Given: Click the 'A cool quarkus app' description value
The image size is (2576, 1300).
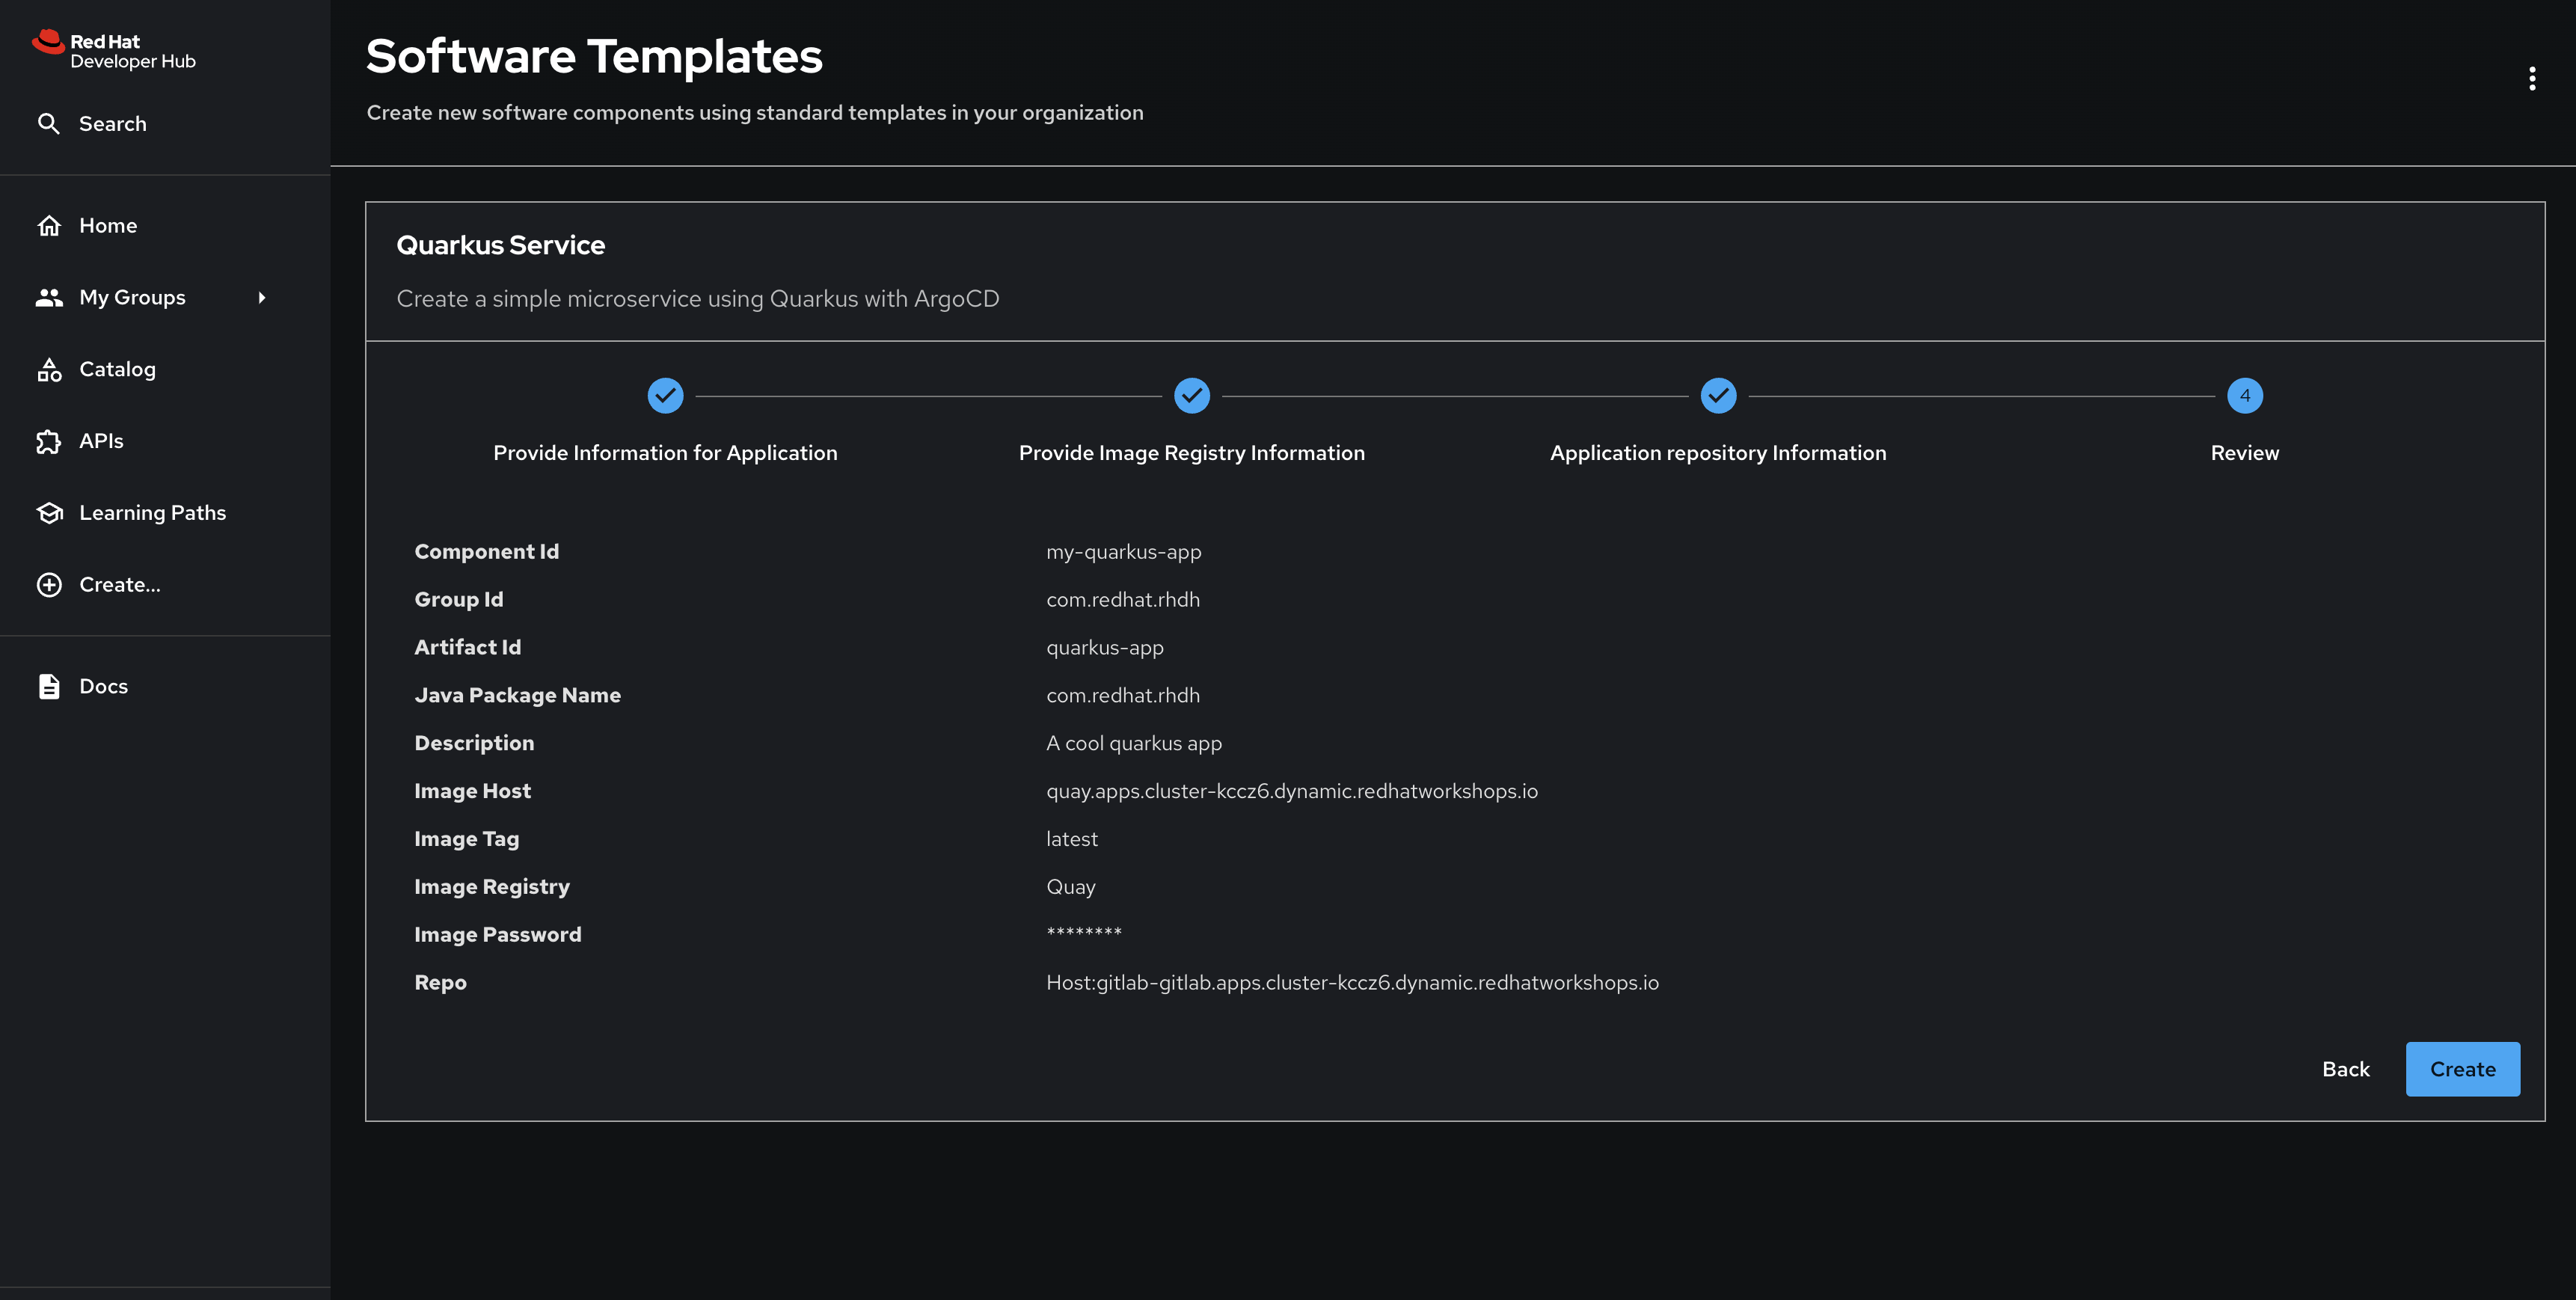Looking at the screenshot, I should tap(1134, 744).
